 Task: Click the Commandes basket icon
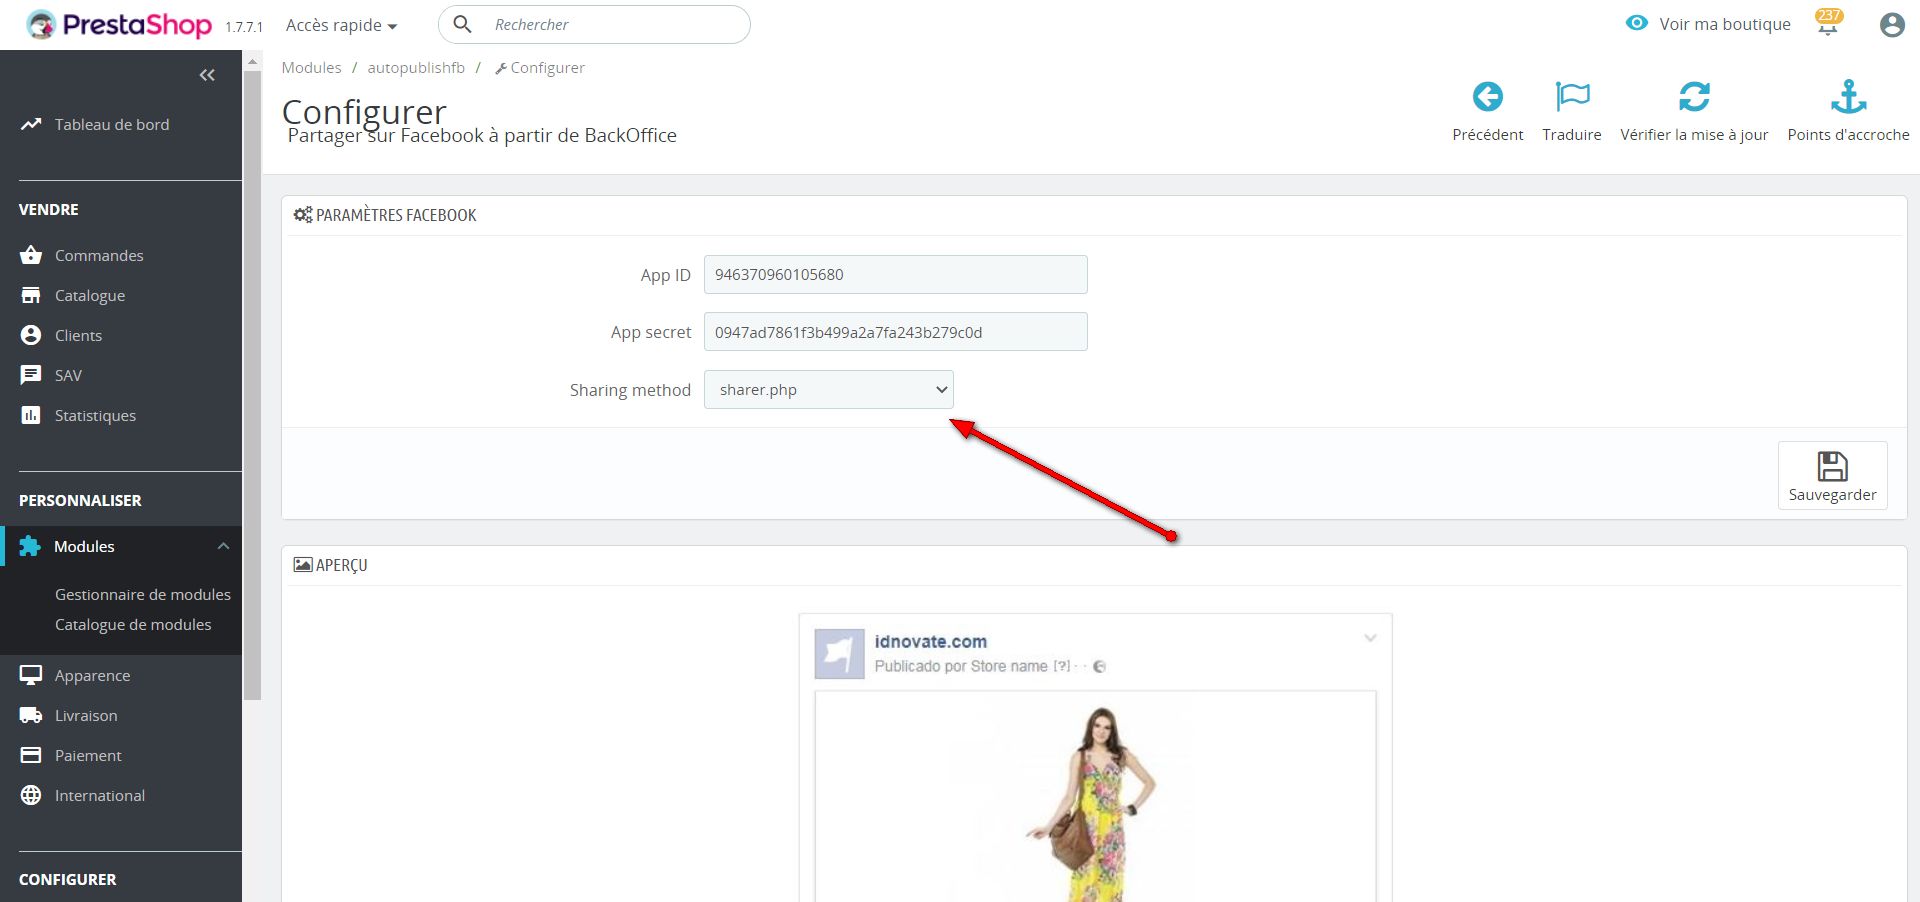point(31,255)
